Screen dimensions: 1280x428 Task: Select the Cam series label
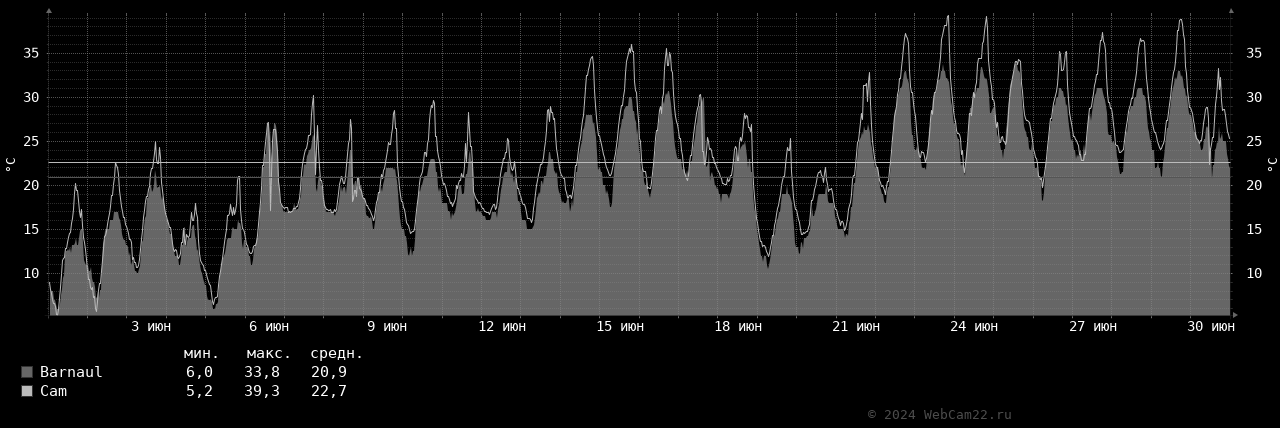click(53, 391)
